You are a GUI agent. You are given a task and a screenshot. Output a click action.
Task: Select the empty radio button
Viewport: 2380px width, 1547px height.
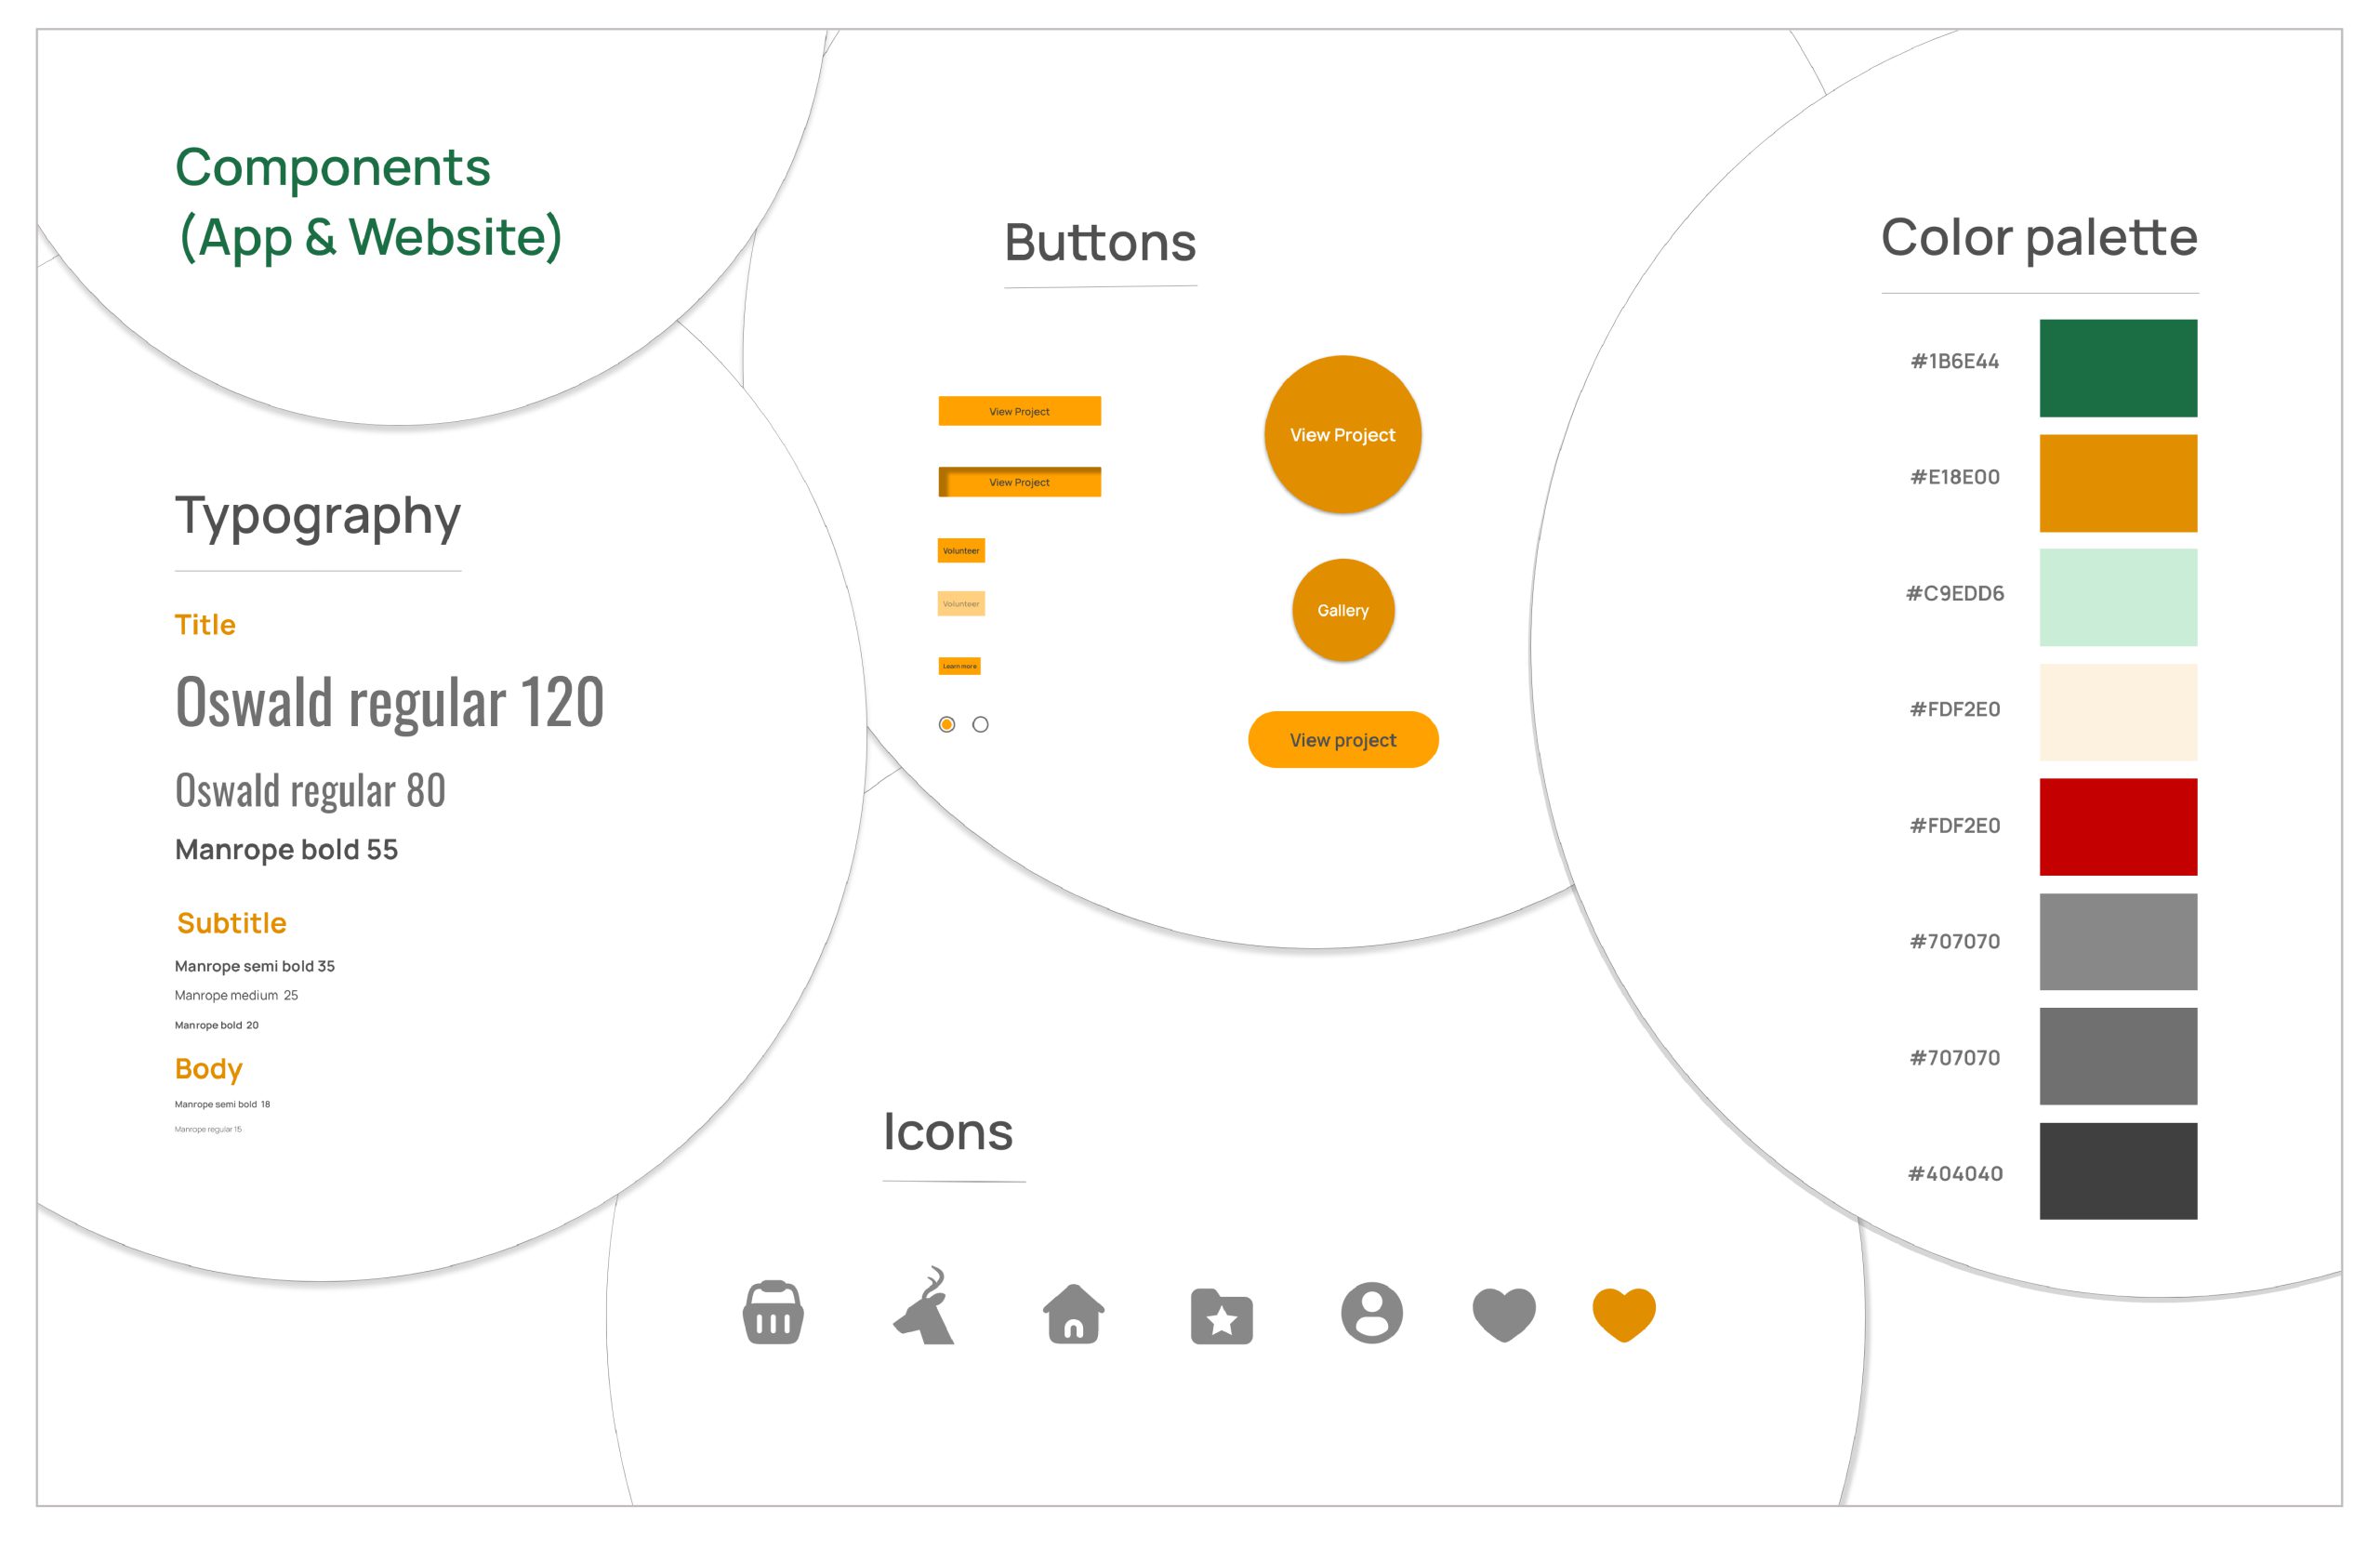point(980,724)
